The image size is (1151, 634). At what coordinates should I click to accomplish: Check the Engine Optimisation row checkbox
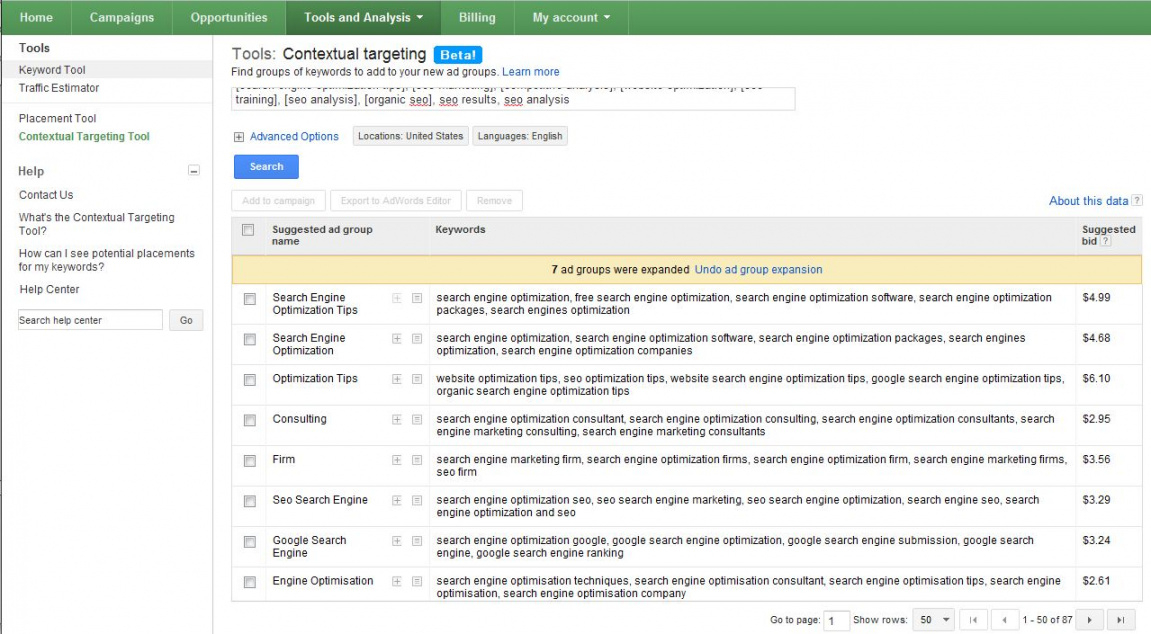click(x=250, y=582)
